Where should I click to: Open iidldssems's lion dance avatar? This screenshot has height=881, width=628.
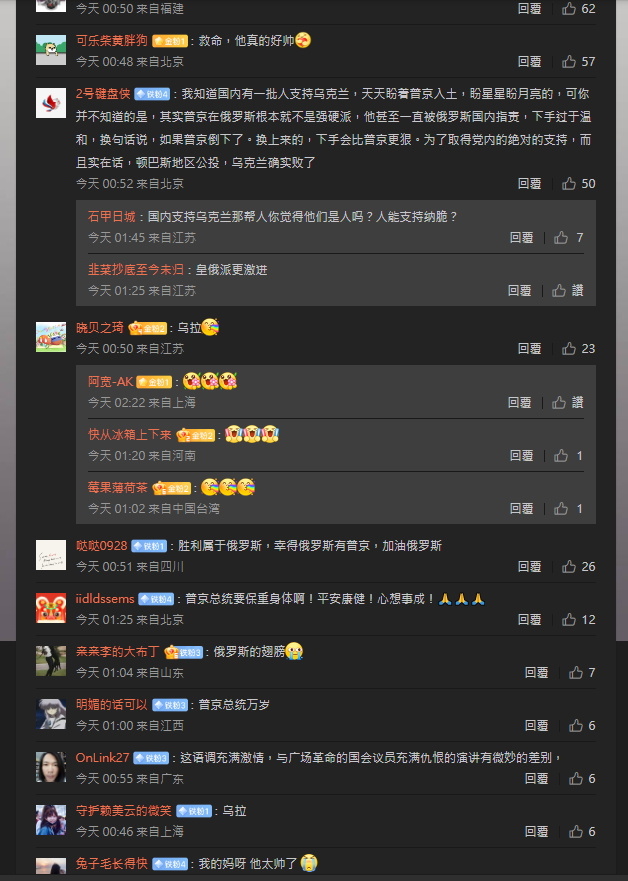click(x=51, y=607)
